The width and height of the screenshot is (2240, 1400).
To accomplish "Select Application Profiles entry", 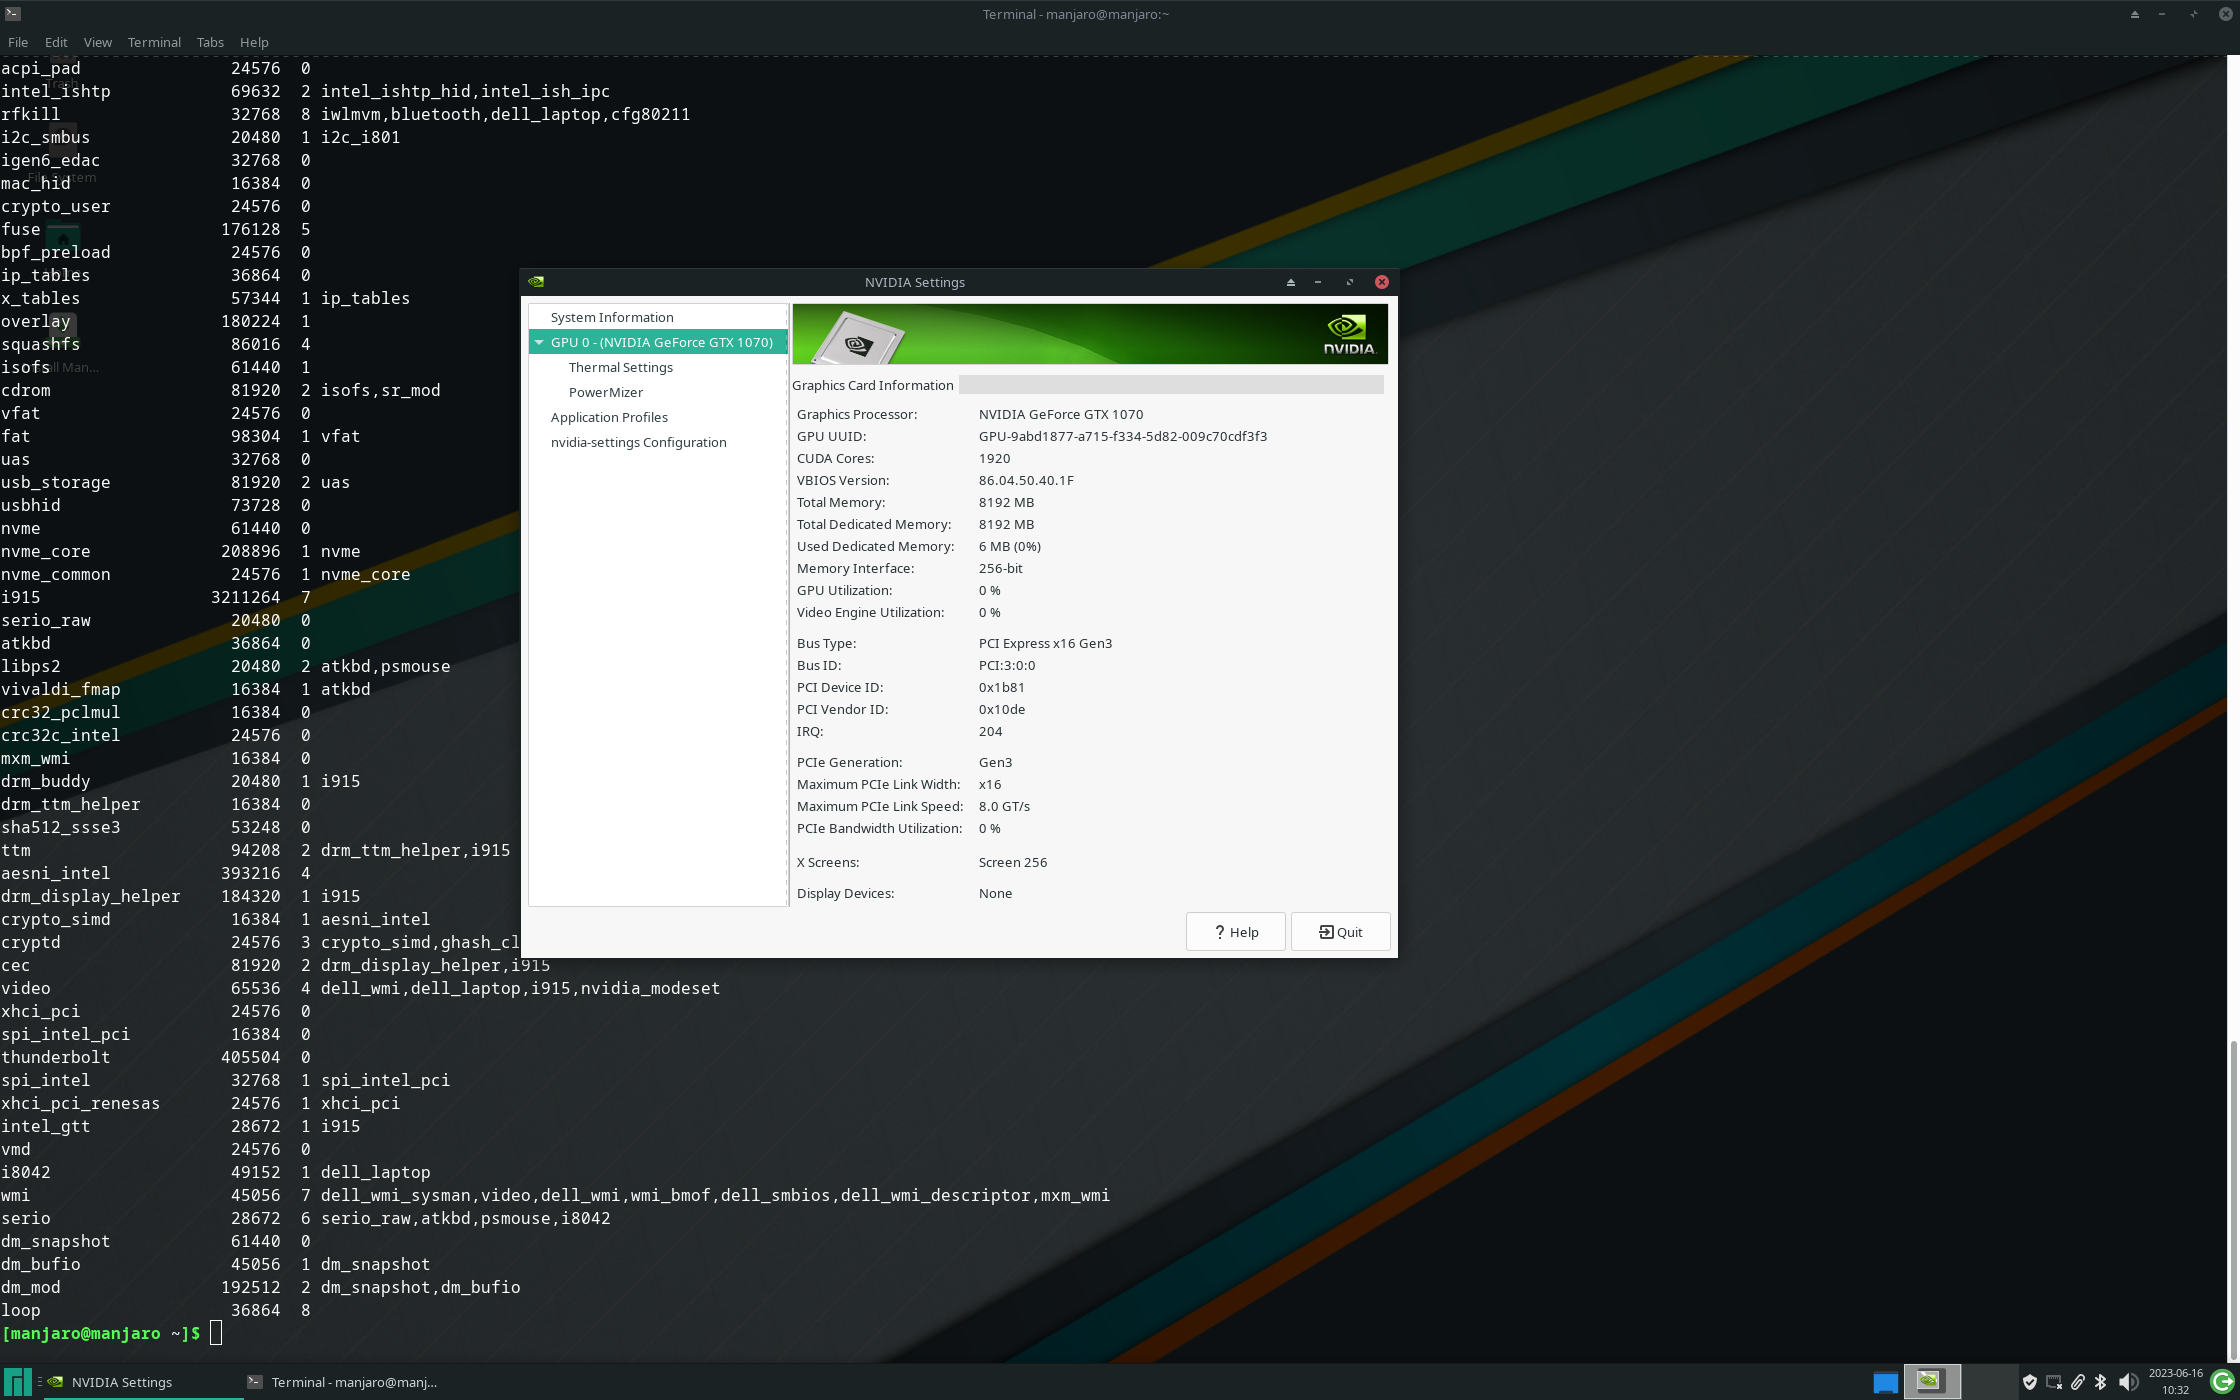I will pyautogui.click(x=608, y=417).
